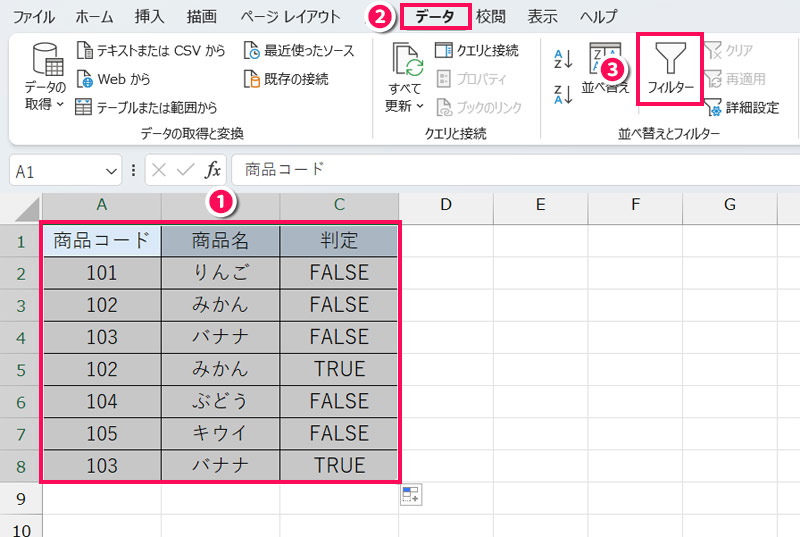Select column F header
Image resolution: width=800 pixels, height=537 pixels.
point(635,205)
